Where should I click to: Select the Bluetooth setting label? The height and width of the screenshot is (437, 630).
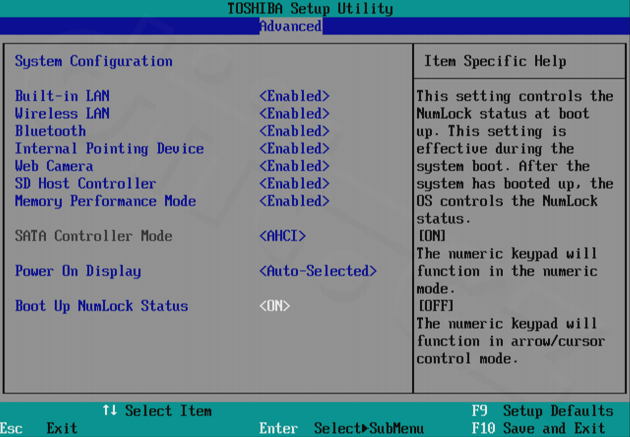(x=50, y=131)
